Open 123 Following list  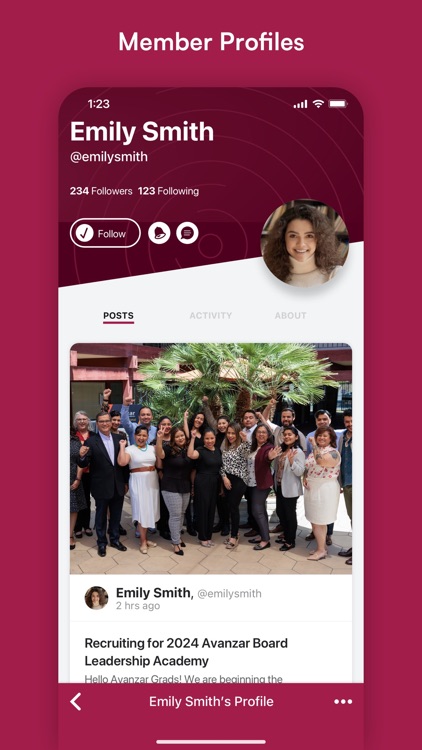(x=168, y=191)
